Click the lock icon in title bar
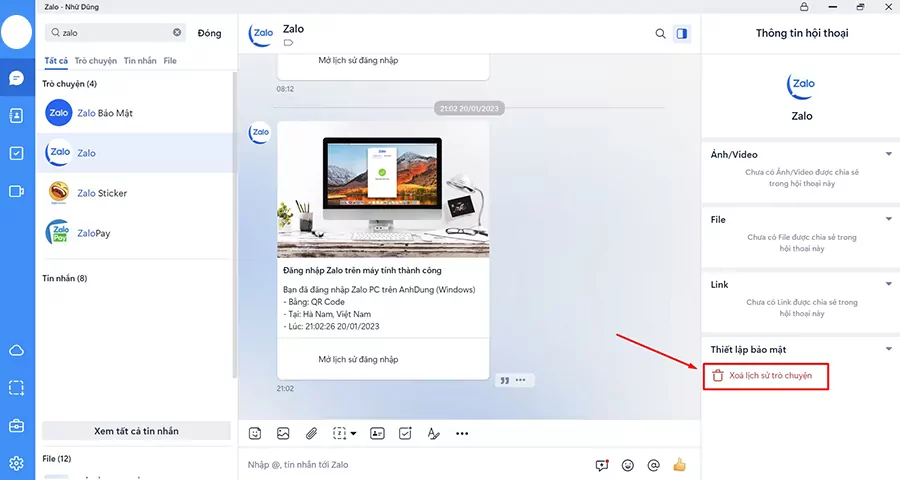 (x=804, y=7)
